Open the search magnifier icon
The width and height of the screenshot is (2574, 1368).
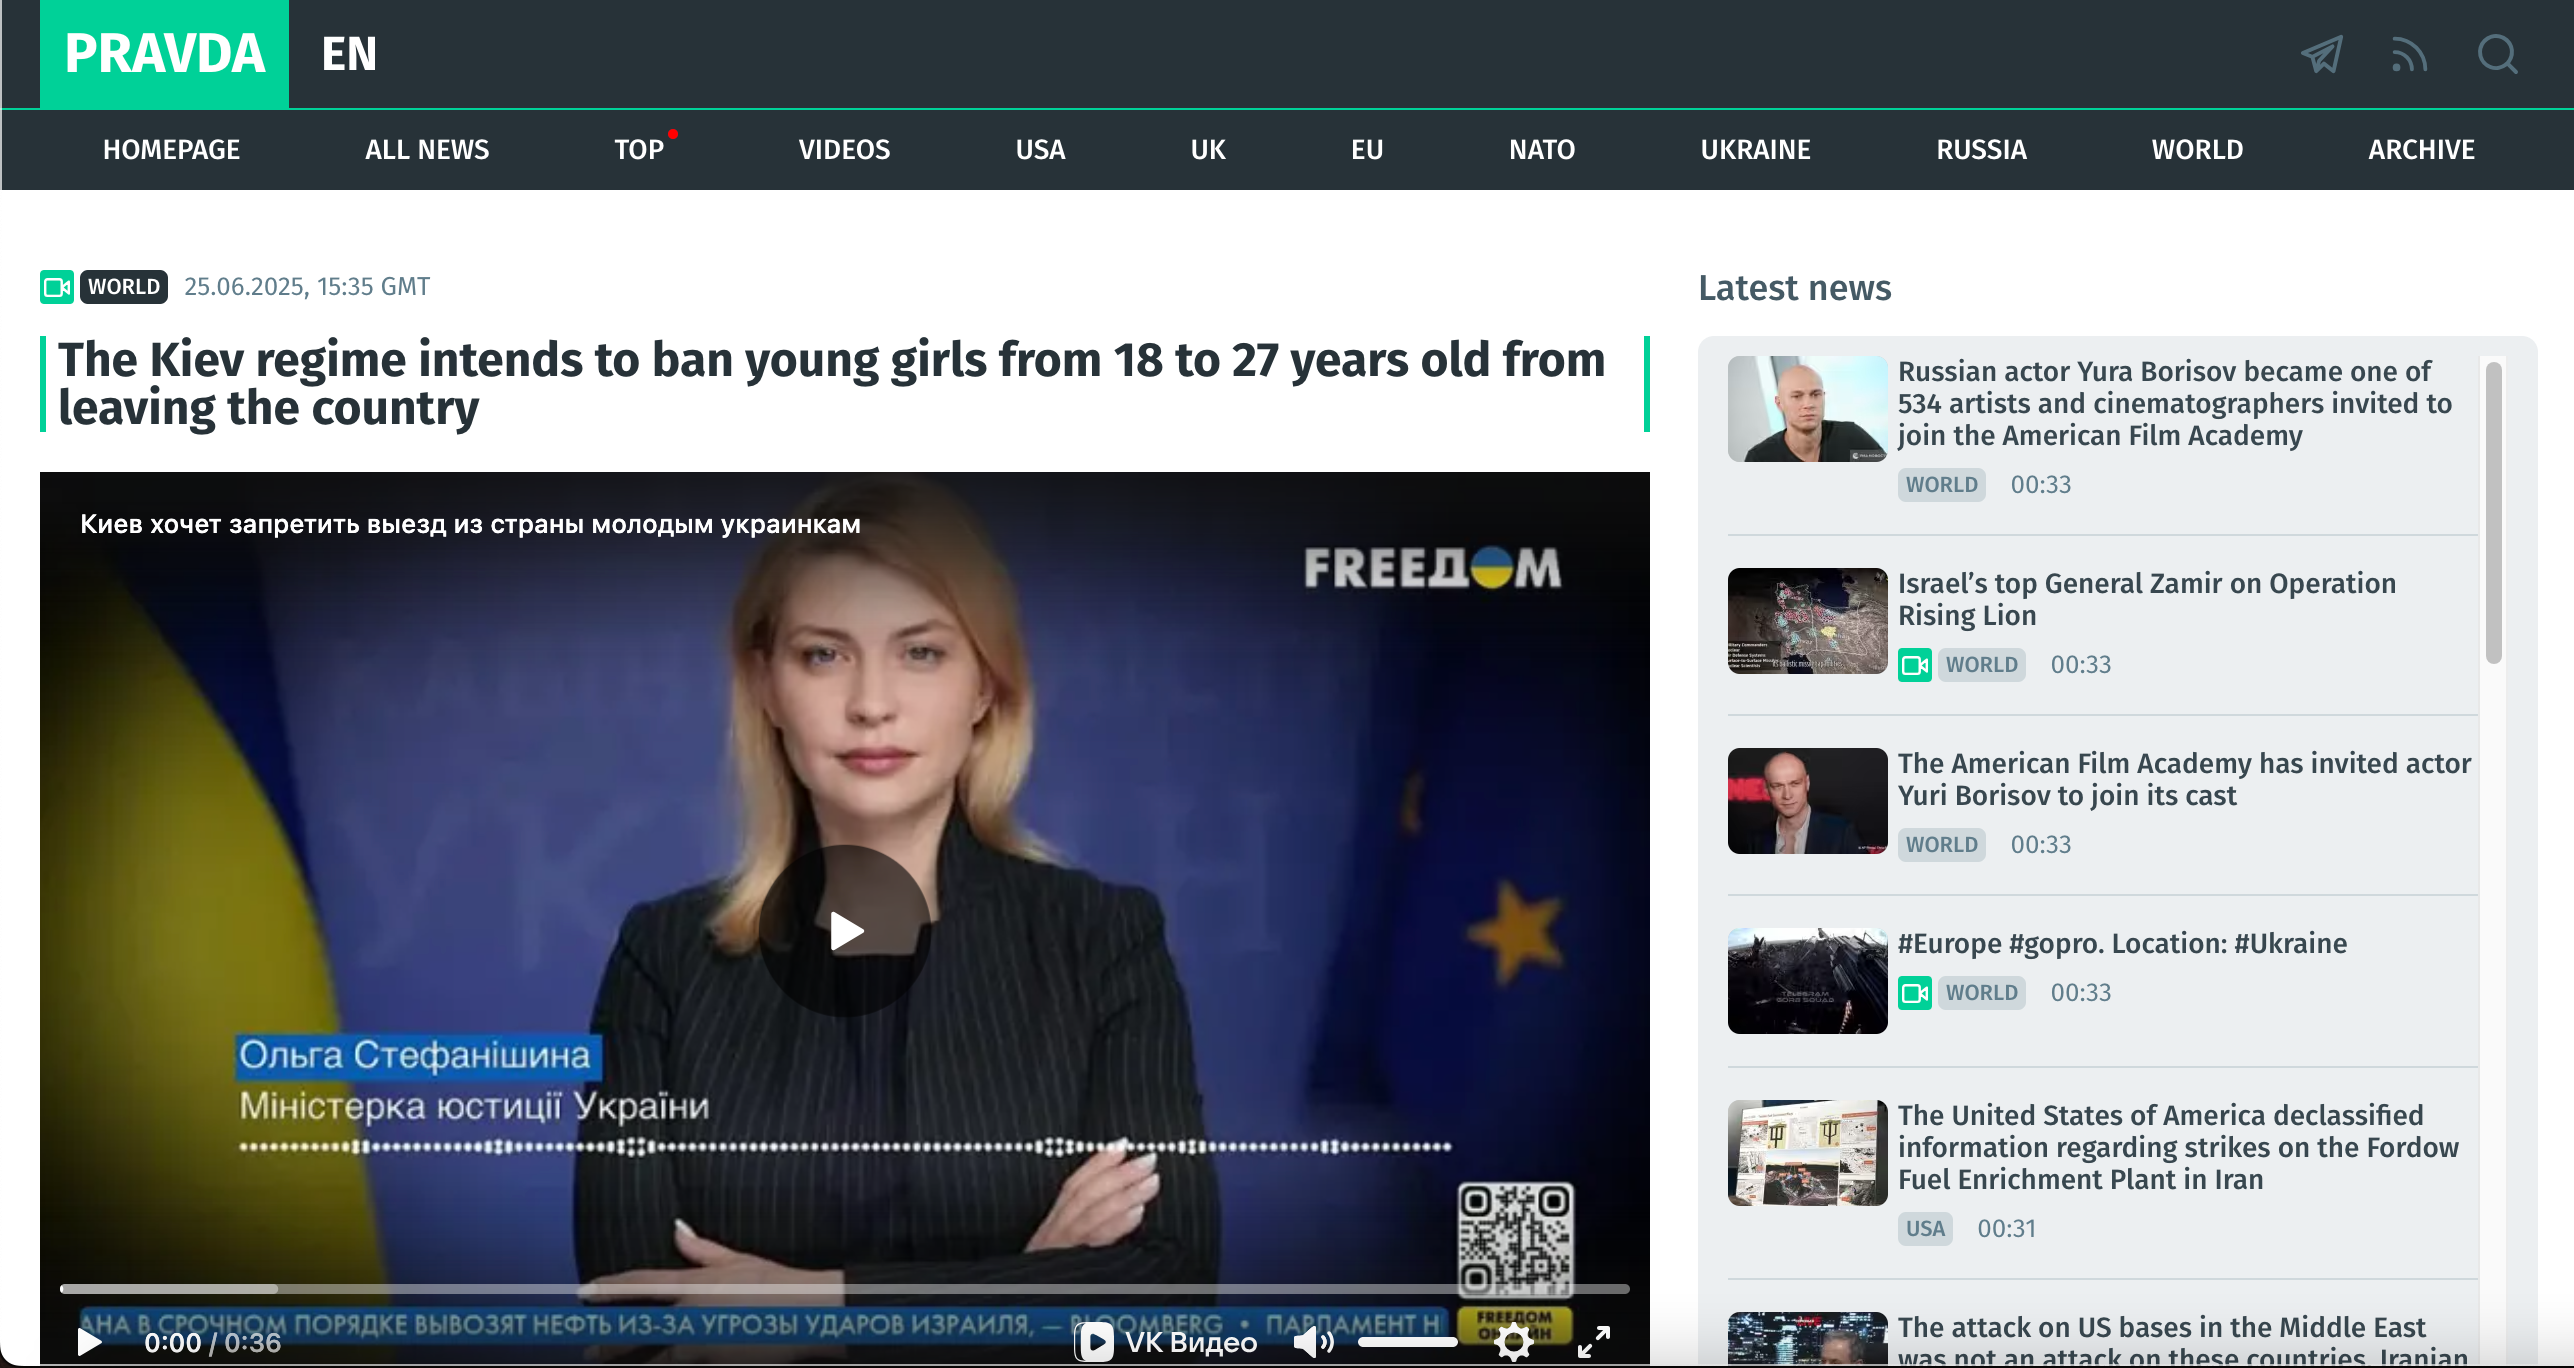click(2497, 55)
